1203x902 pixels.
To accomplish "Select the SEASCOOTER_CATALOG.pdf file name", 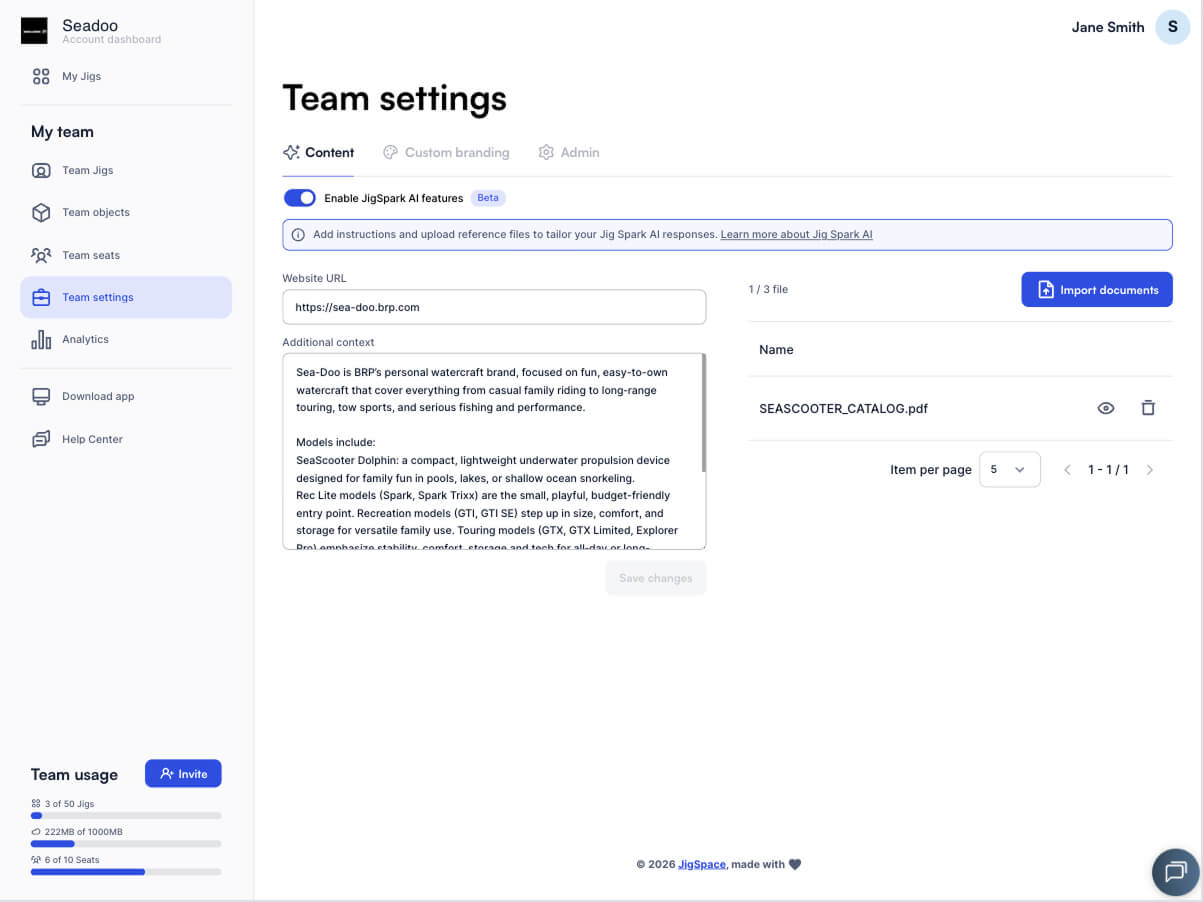I will [x=843, y=408].
